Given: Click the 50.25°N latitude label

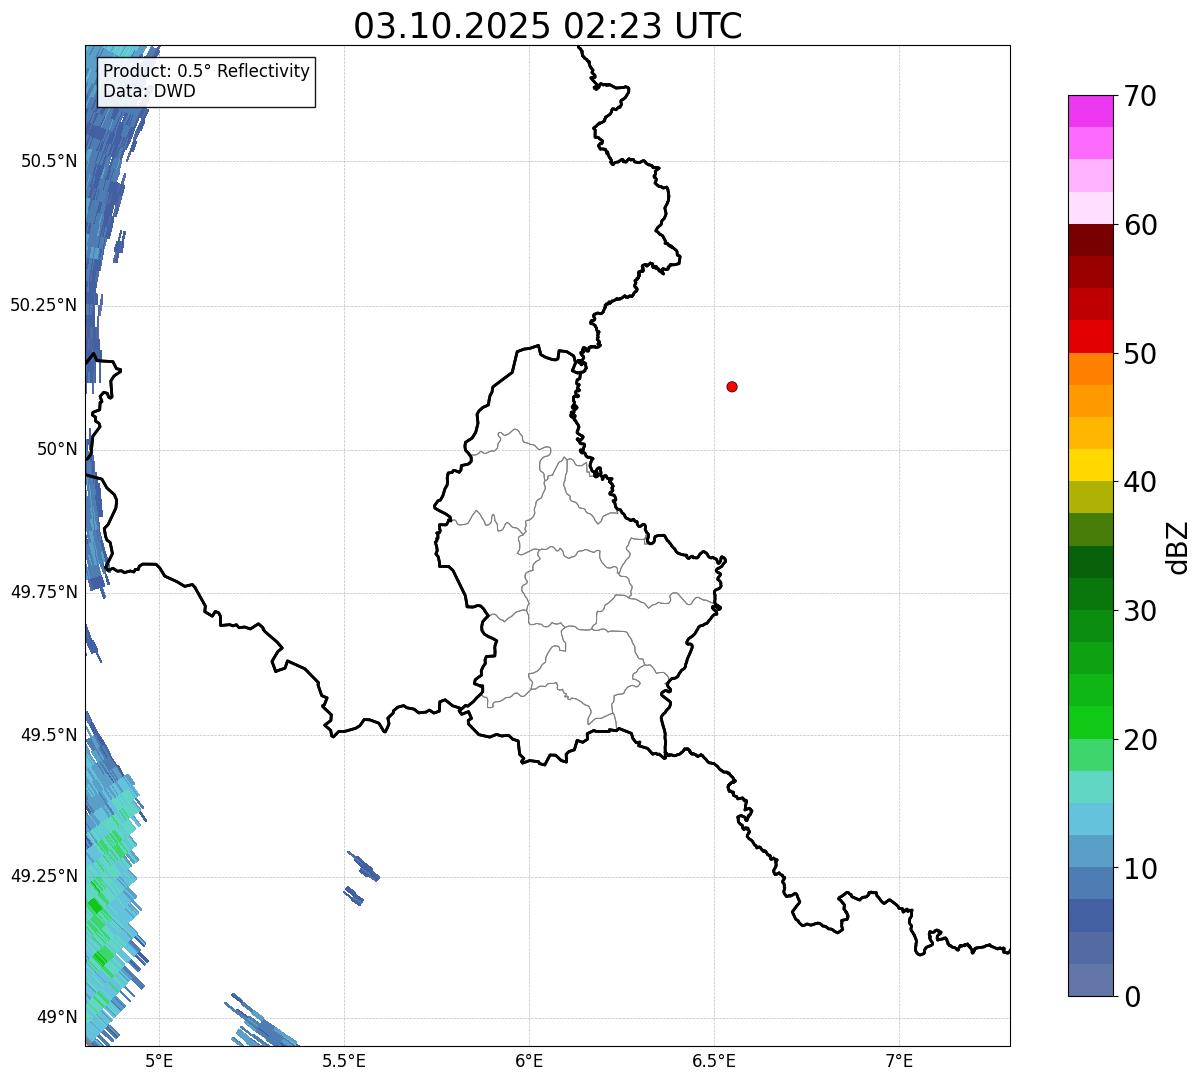Looking at the screenshot, I should point(43,305).
